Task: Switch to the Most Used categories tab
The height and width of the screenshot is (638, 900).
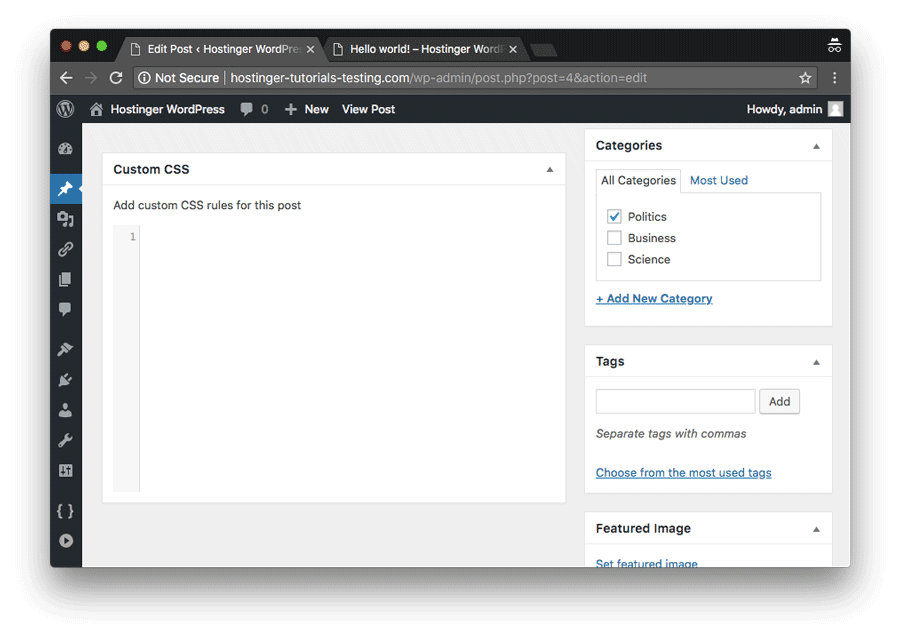Action: (718, 180)
